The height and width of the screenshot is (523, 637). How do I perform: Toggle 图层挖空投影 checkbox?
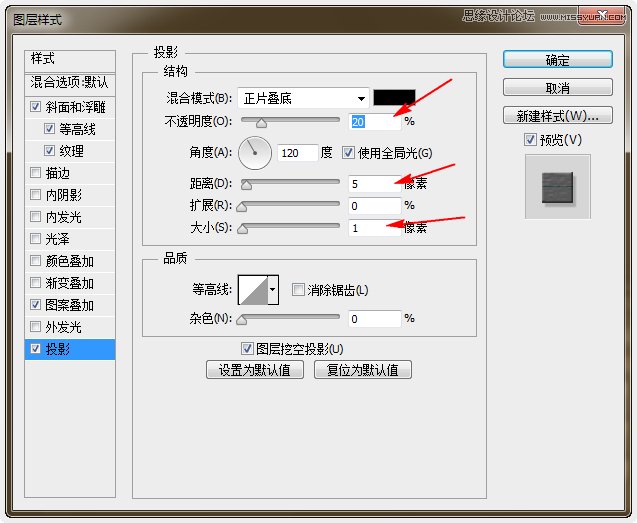click(247, 348)
